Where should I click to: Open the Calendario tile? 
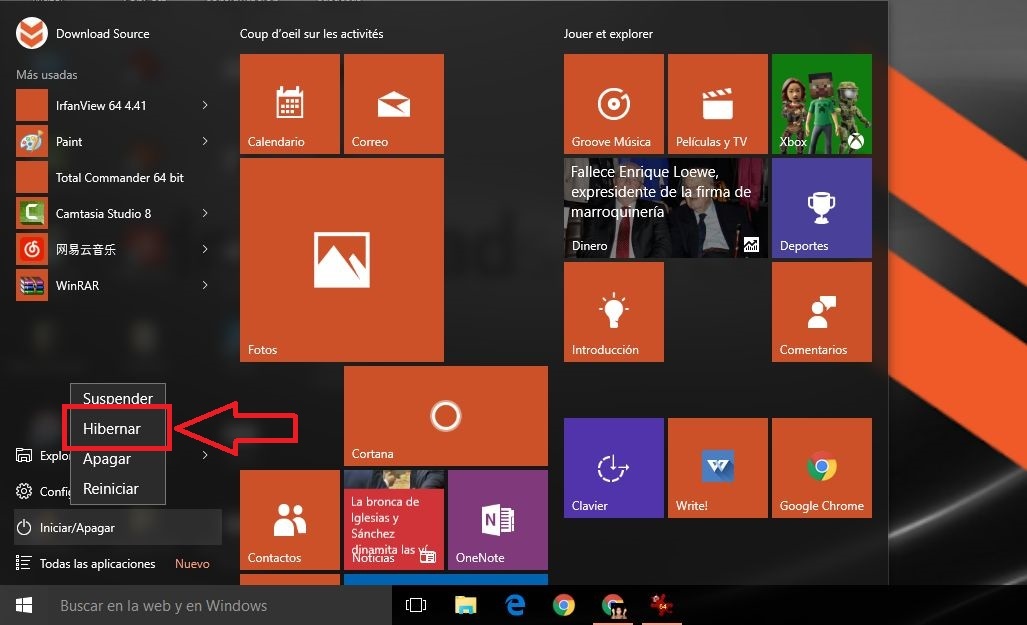coord(289,104)
